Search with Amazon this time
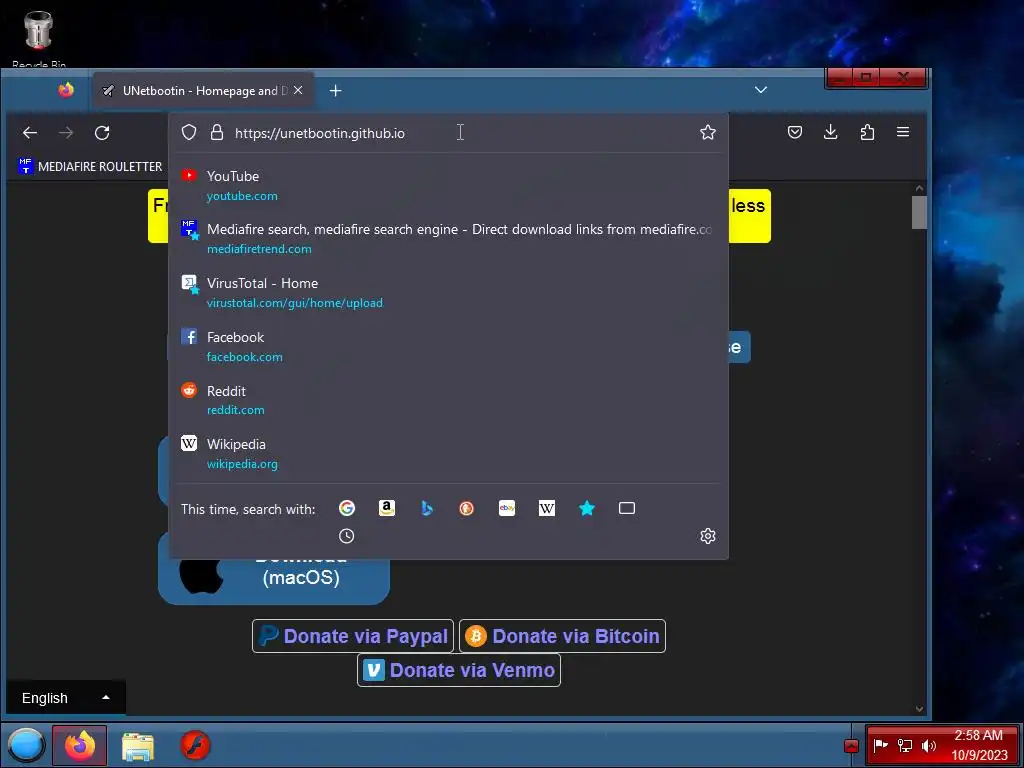This screenshot has height=768, width=1024. tap(387, 508)
